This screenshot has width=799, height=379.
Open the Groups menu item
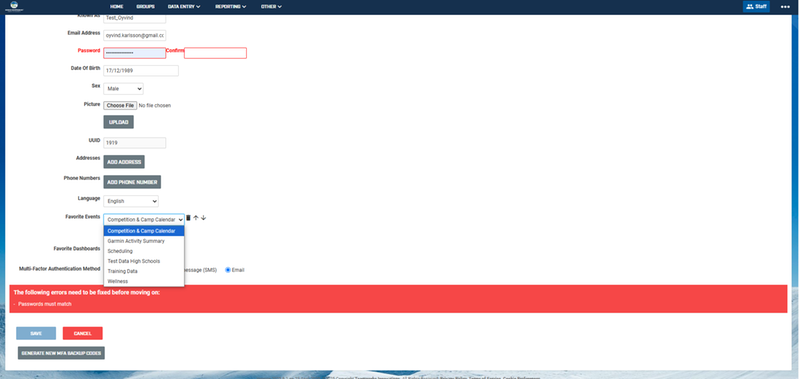(145, 7)
